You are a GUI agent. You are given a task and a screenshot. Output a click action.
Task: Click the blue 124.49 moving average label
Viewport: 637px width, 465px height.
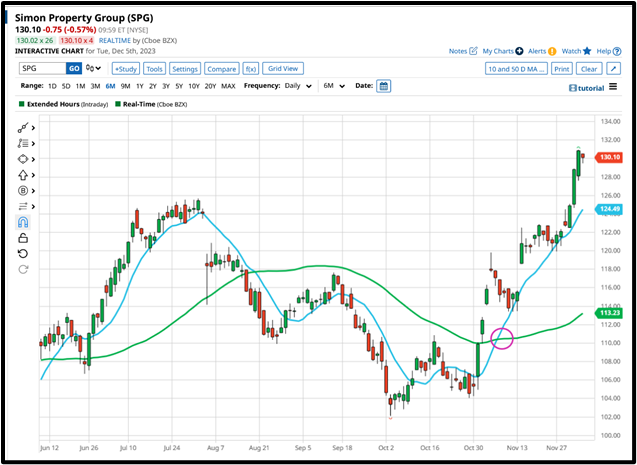pos(608,209)
